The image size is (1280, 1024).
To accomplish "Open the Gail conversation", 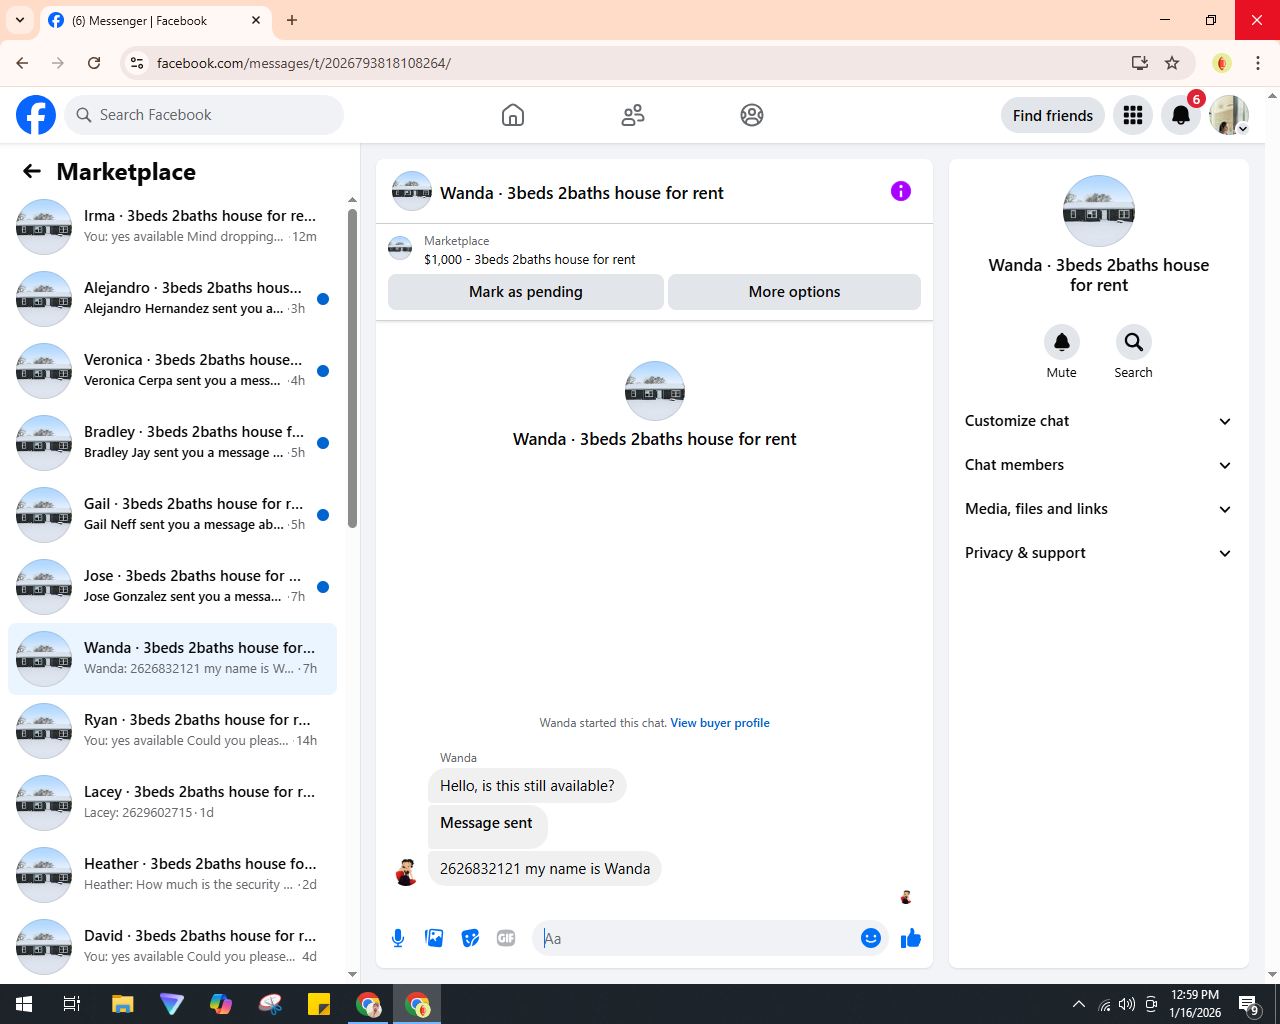I will (172, 515).
